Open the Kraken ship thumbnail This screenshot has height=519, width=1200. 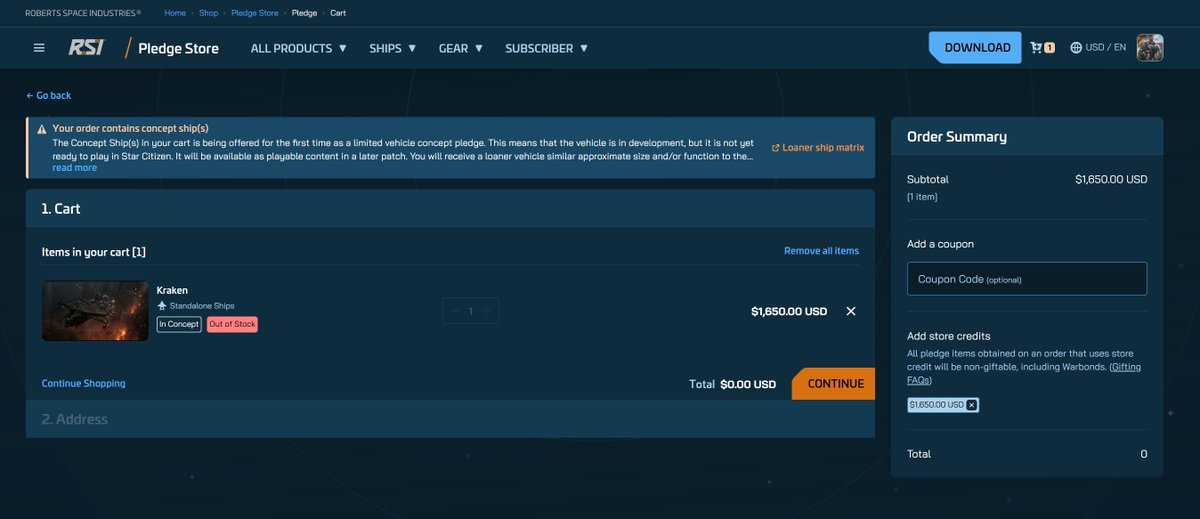tap(95, 311)
